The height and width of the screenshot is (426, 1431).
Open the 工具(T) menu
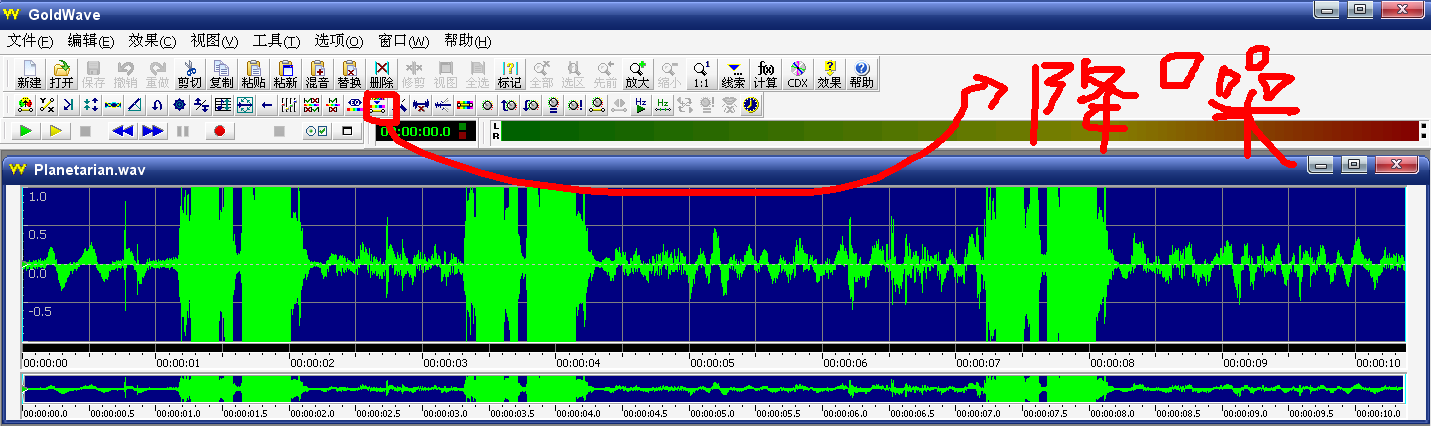pos(276,41)
